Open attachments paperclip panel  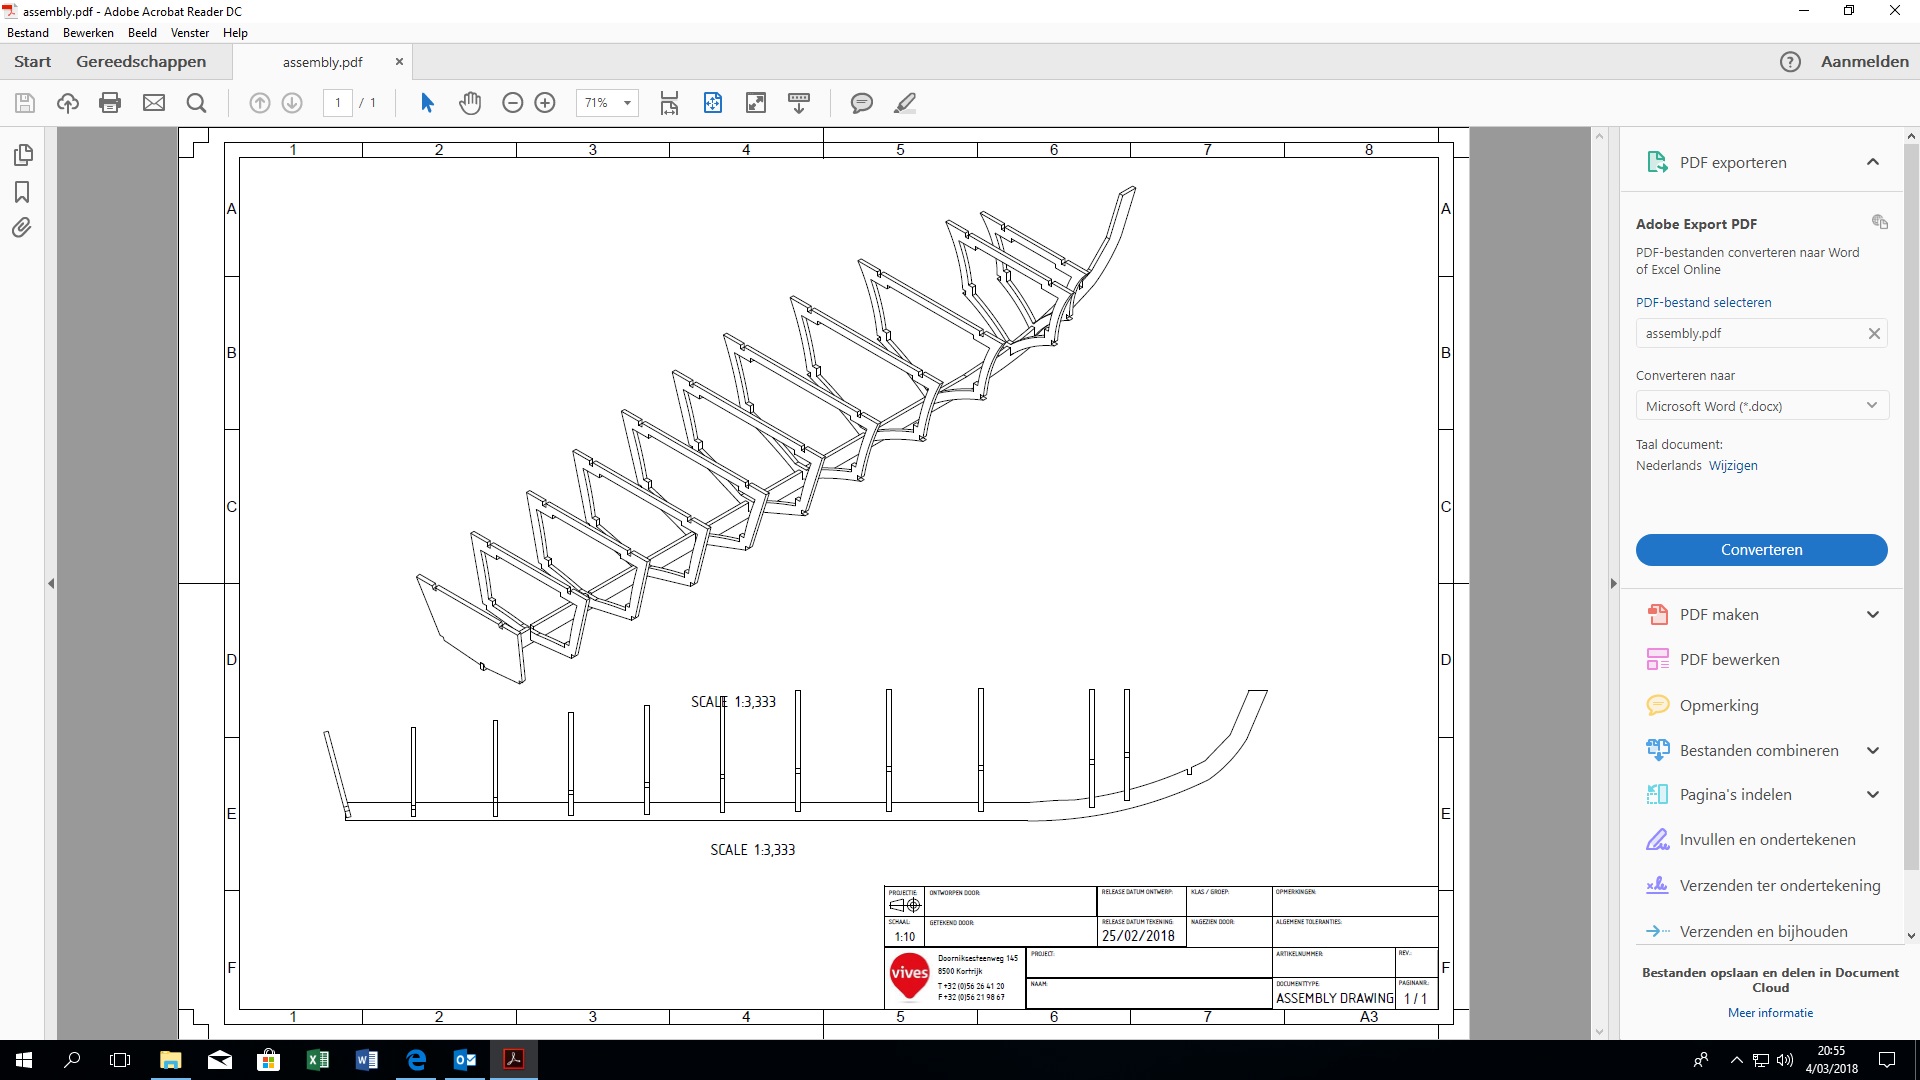[x=22, y=228]
